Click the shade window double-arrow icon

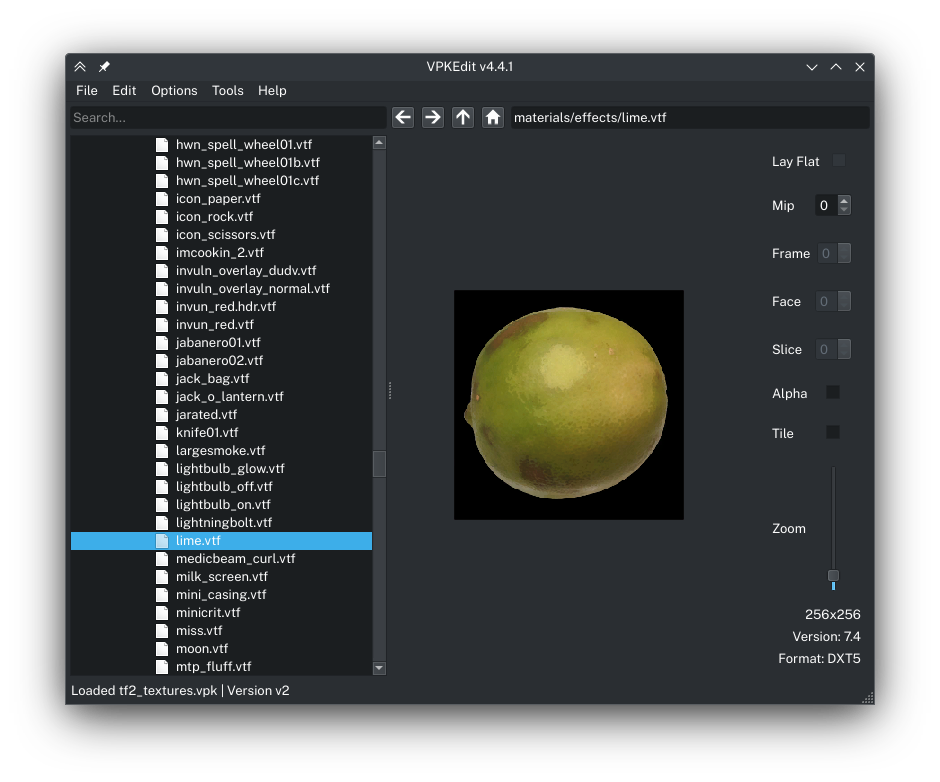(x=81, y=67)
